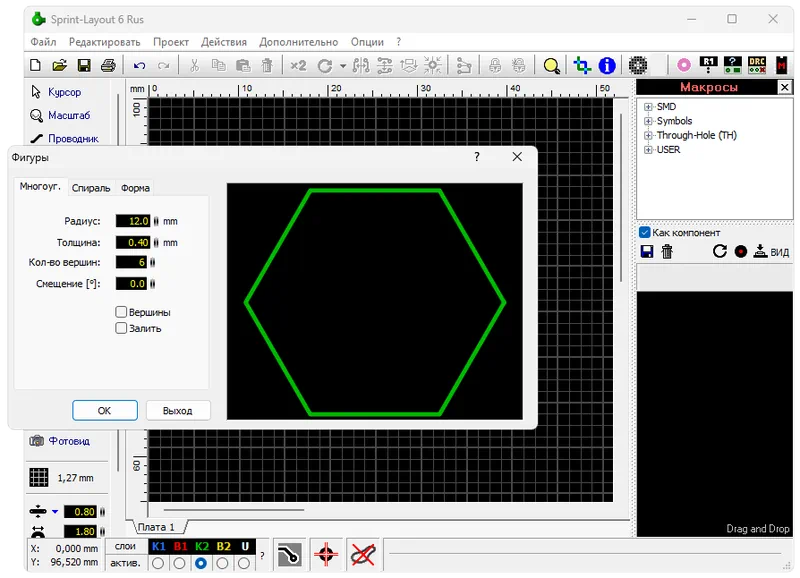This screenshot has width=800, height=578.
Task: Click the grid size icon 1,27 mm
Action: coord(39,478)
